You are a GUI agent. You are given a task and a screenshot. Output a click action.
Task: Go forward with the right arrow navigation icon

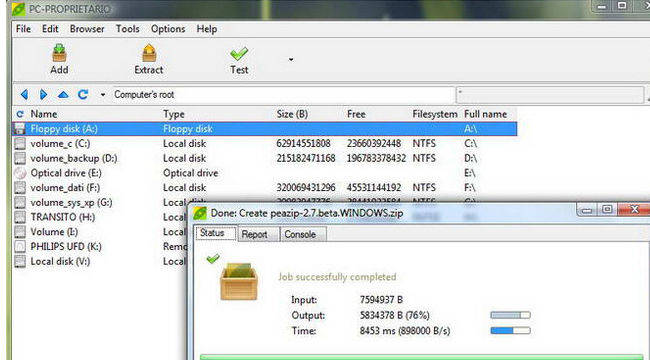pyautogui.click(x=43, y=95)
